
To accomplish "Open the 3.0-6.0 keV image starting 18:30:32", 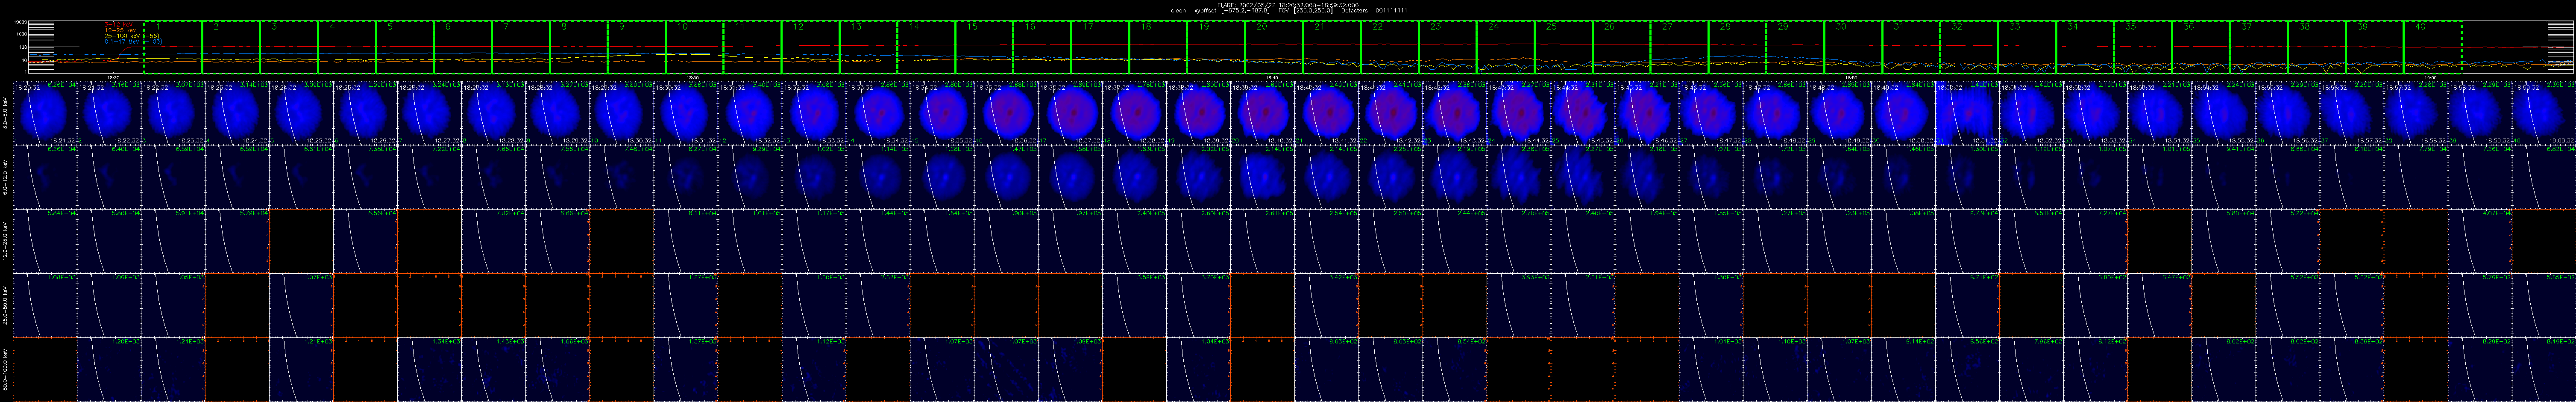I will click(x=686, y=113).
